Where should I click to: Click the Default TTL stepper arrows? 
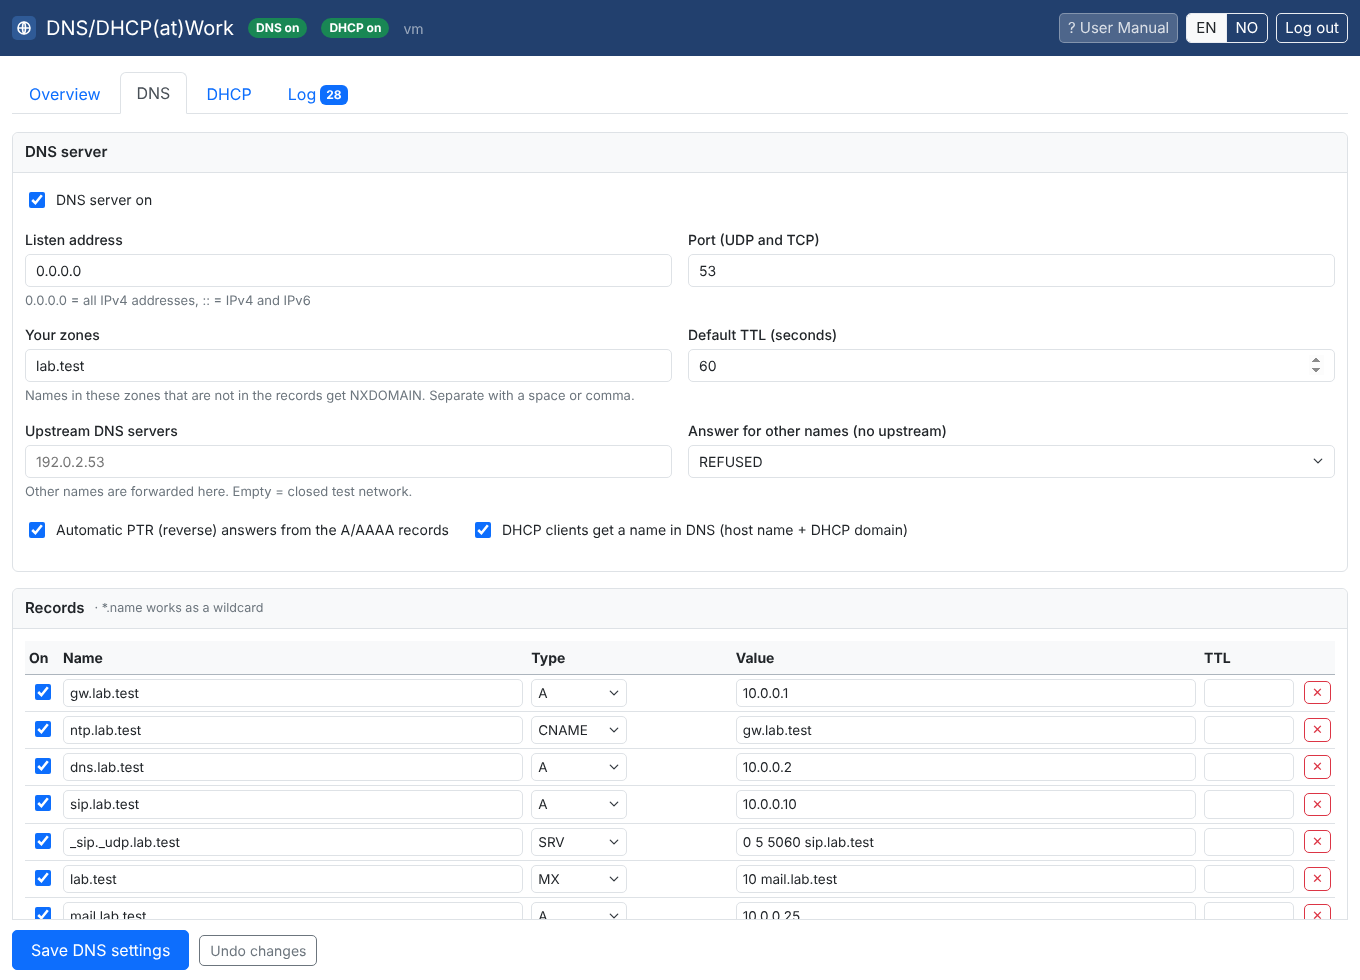(x=1316, y=366)
